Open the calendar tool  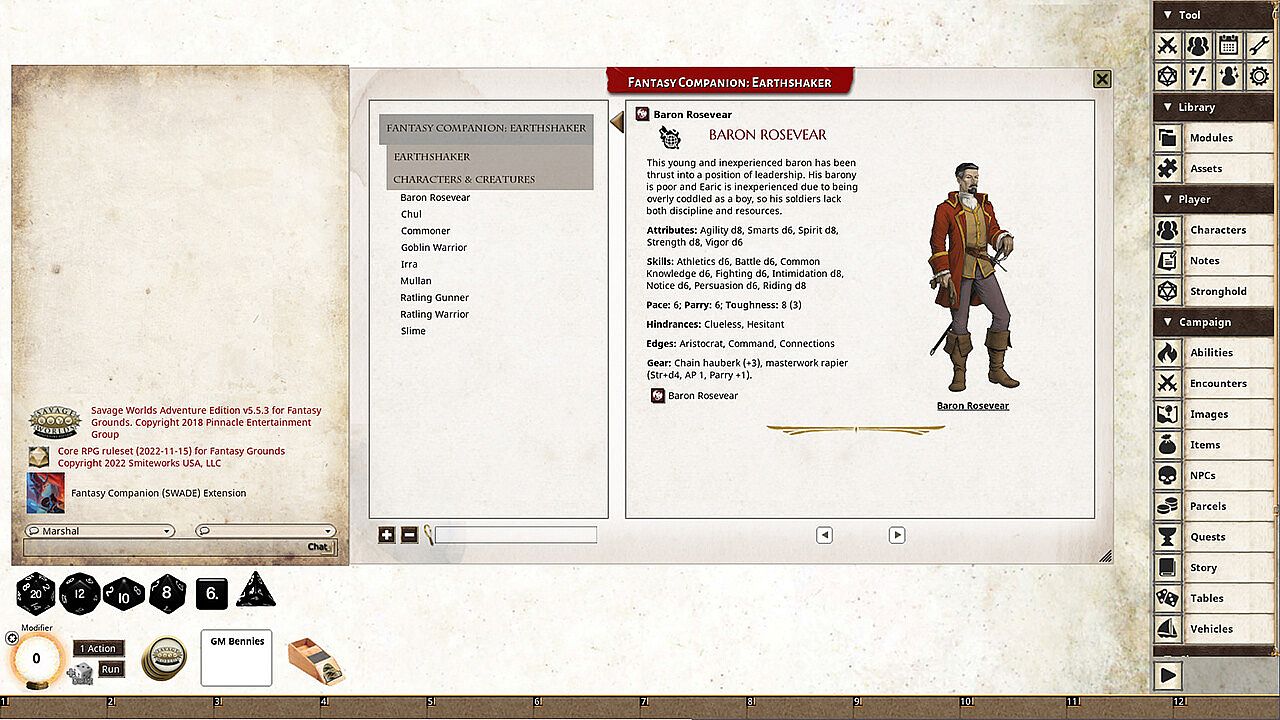click(x=1229, y=45)
